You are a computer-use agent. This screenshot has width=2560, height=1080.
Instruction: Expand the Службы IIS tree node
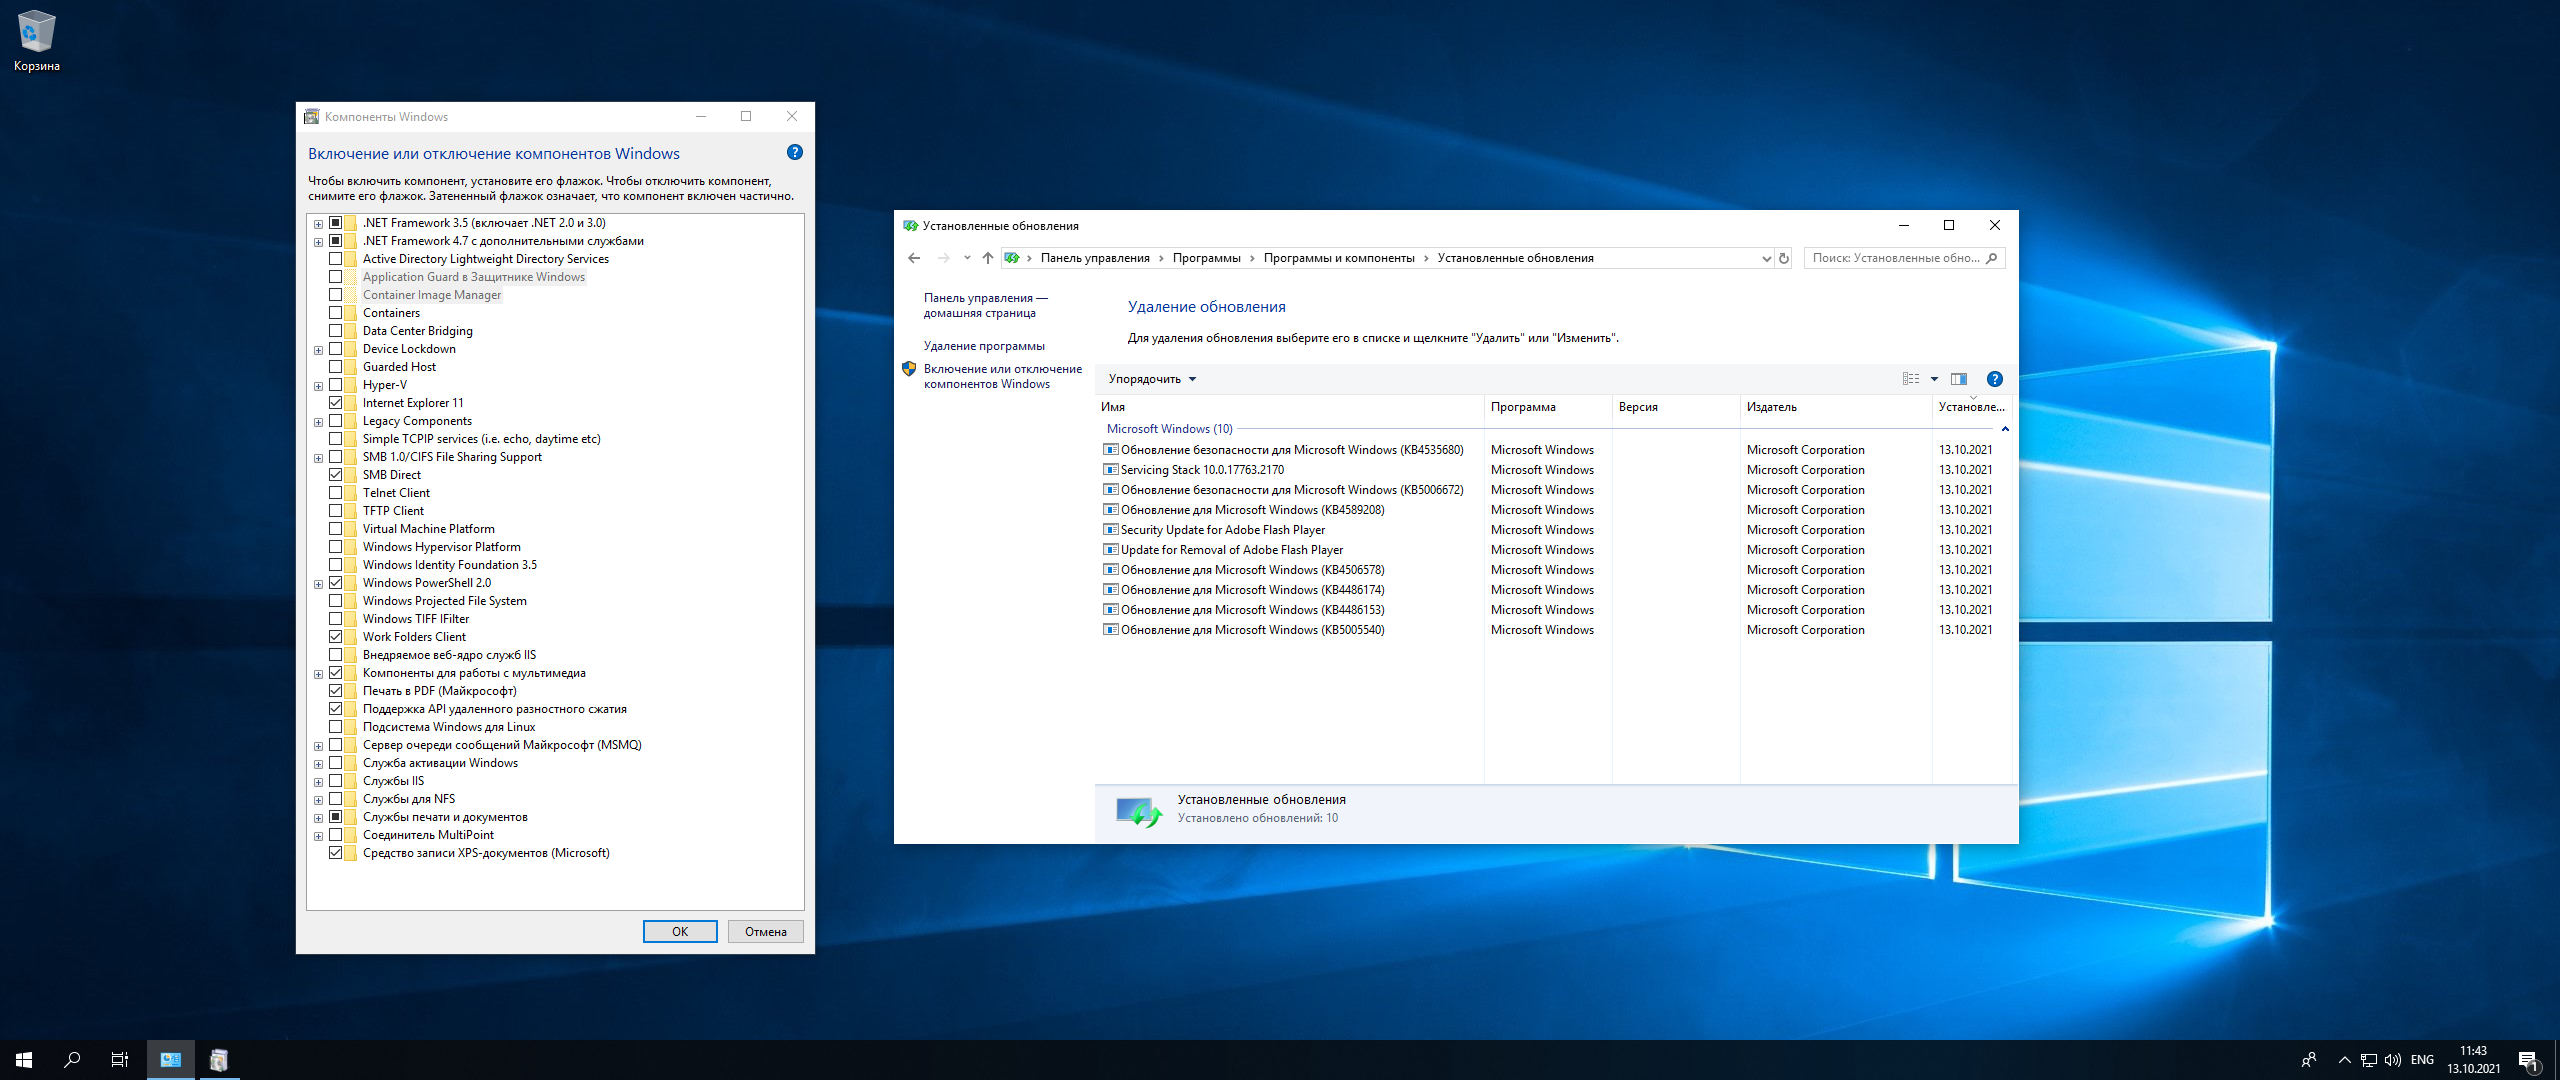(318, 782)
